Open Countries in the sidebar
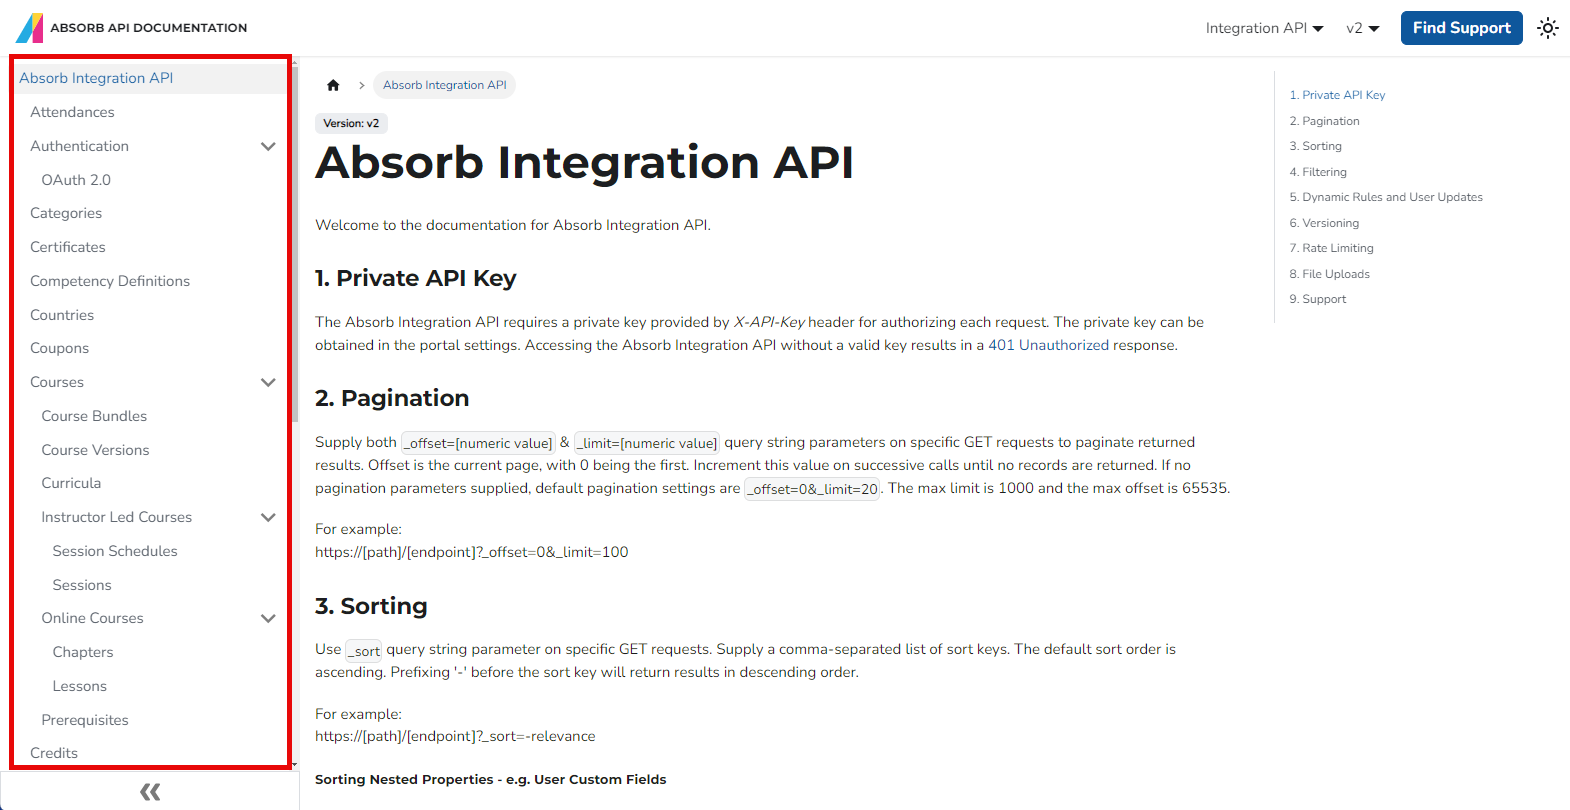This screenshot has height=810, width=1570. tap(62, 315)
